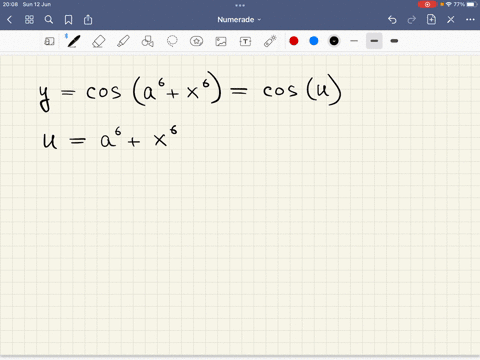
Task: Choose the black pen color
Action: point(334,41)
